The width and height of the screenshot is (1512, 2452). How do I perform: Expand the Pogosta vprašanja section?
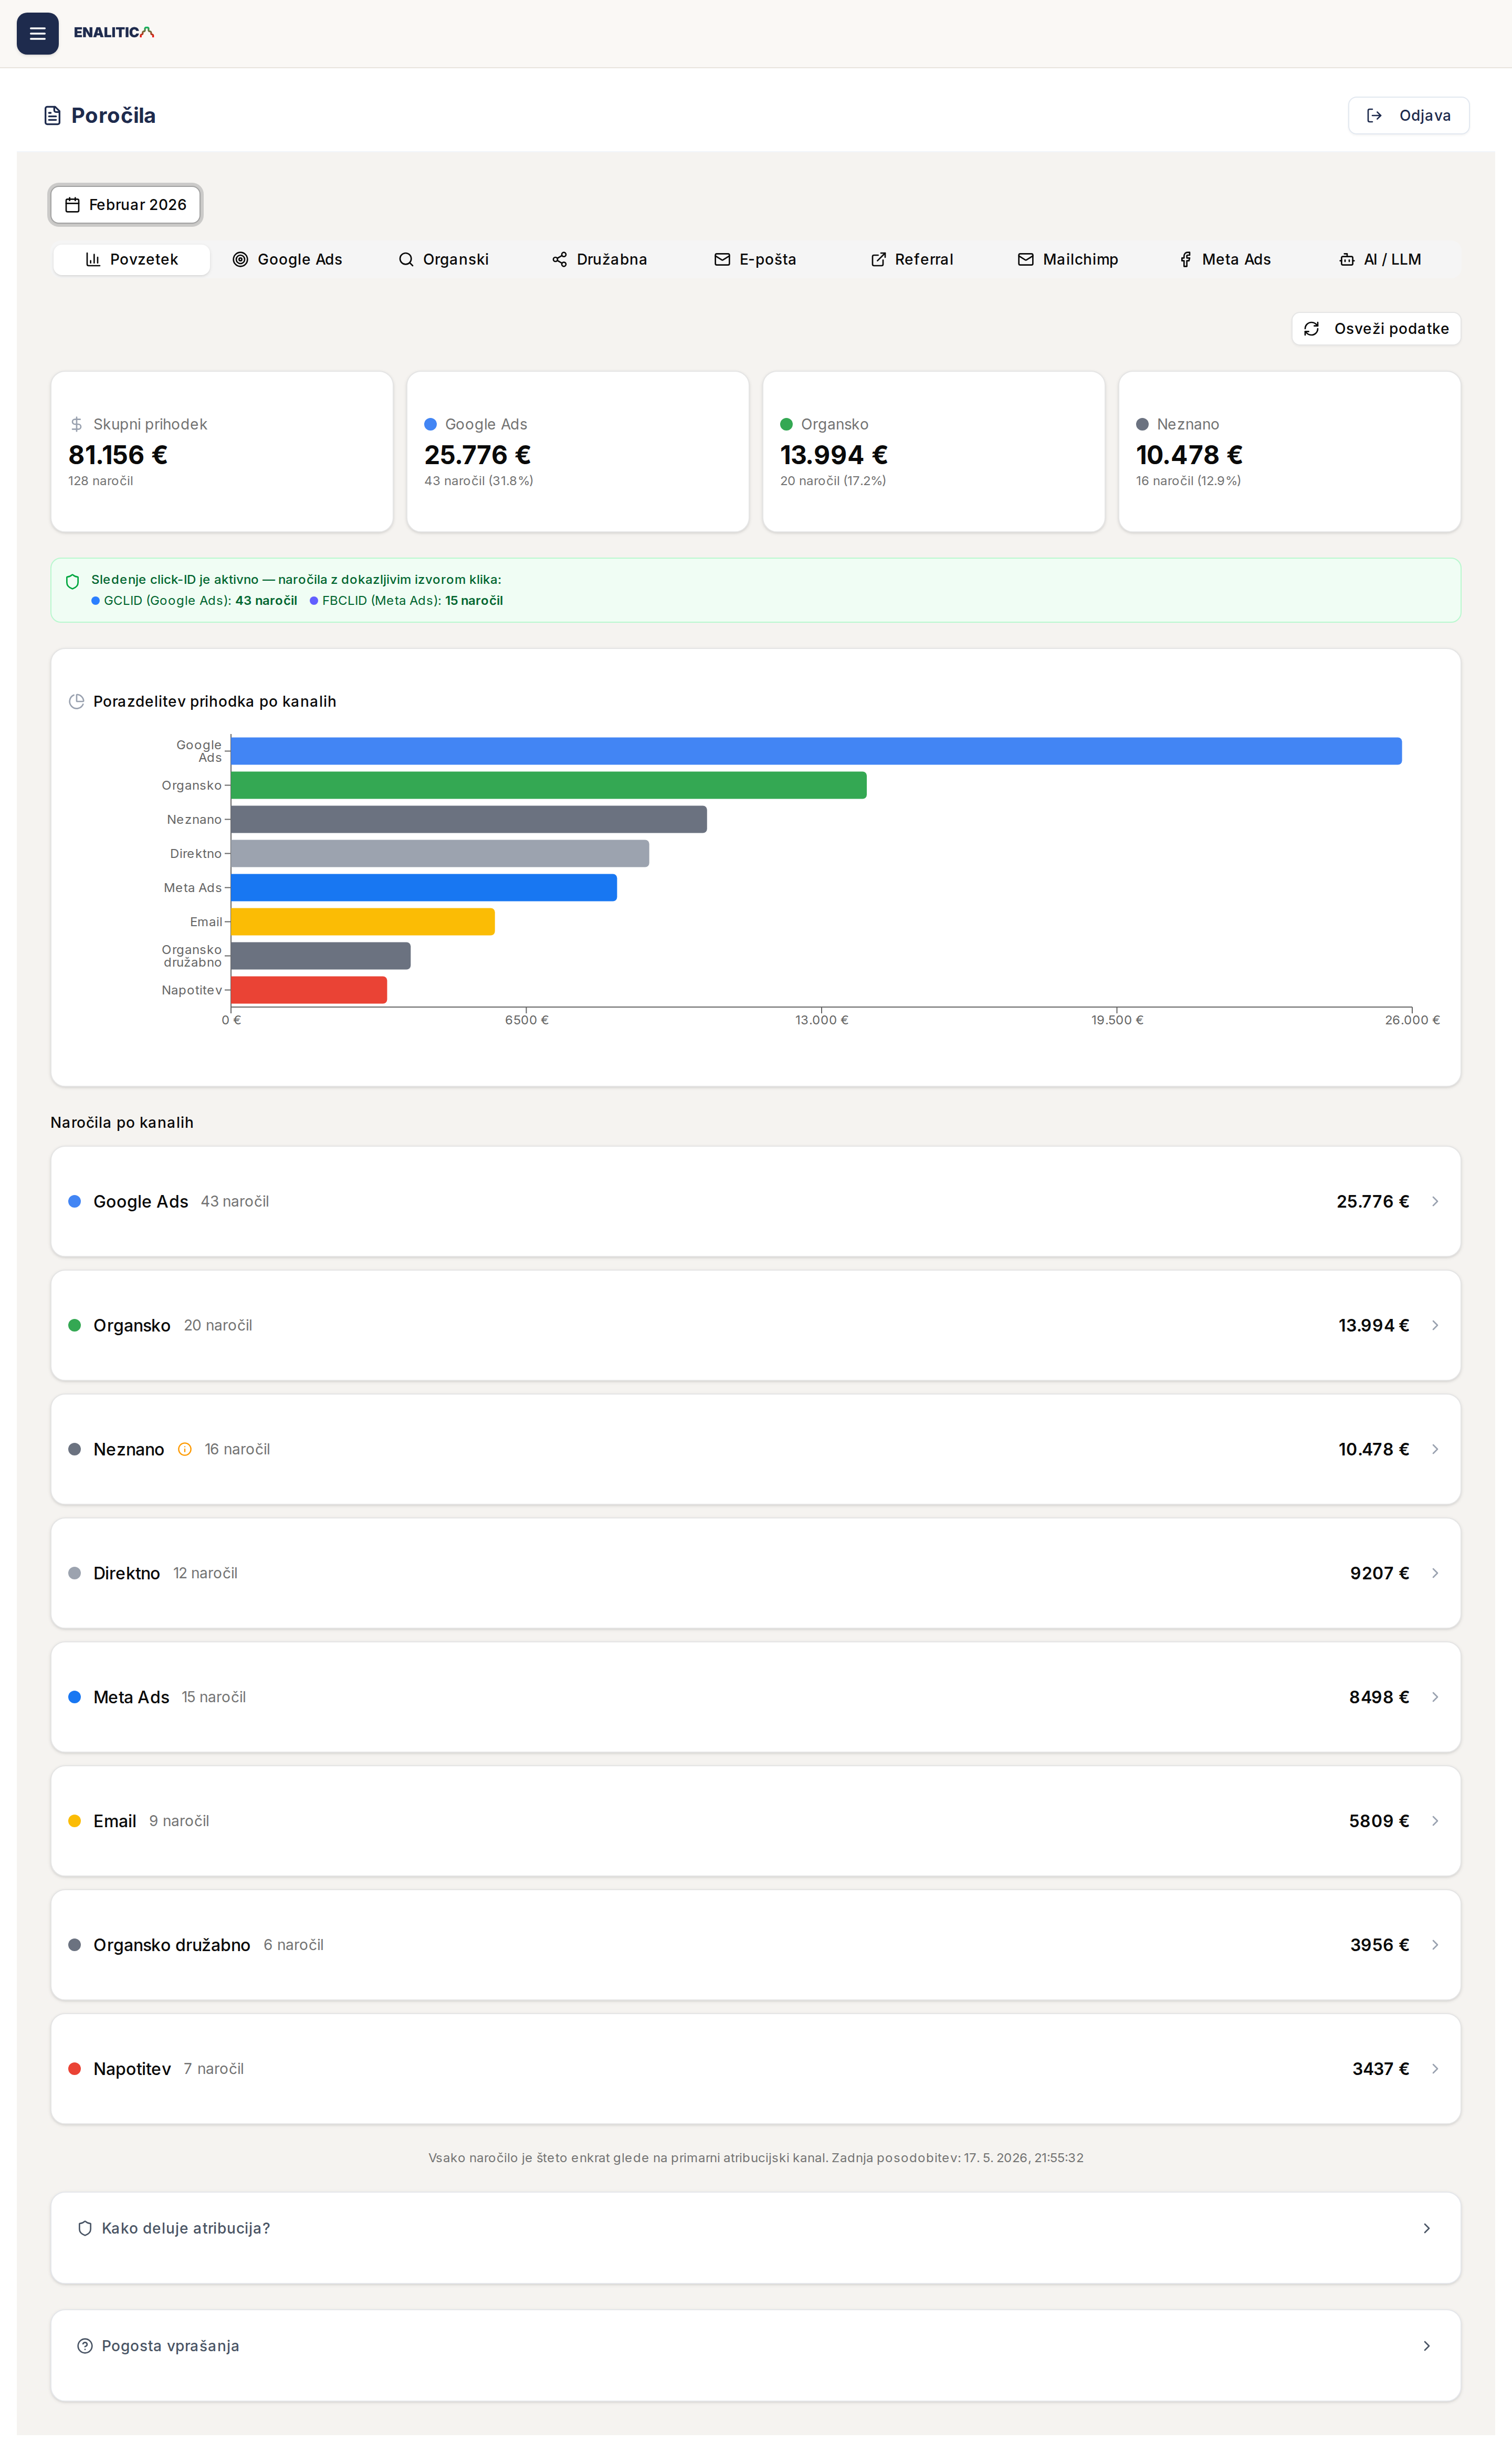(x=756, y=2346)
